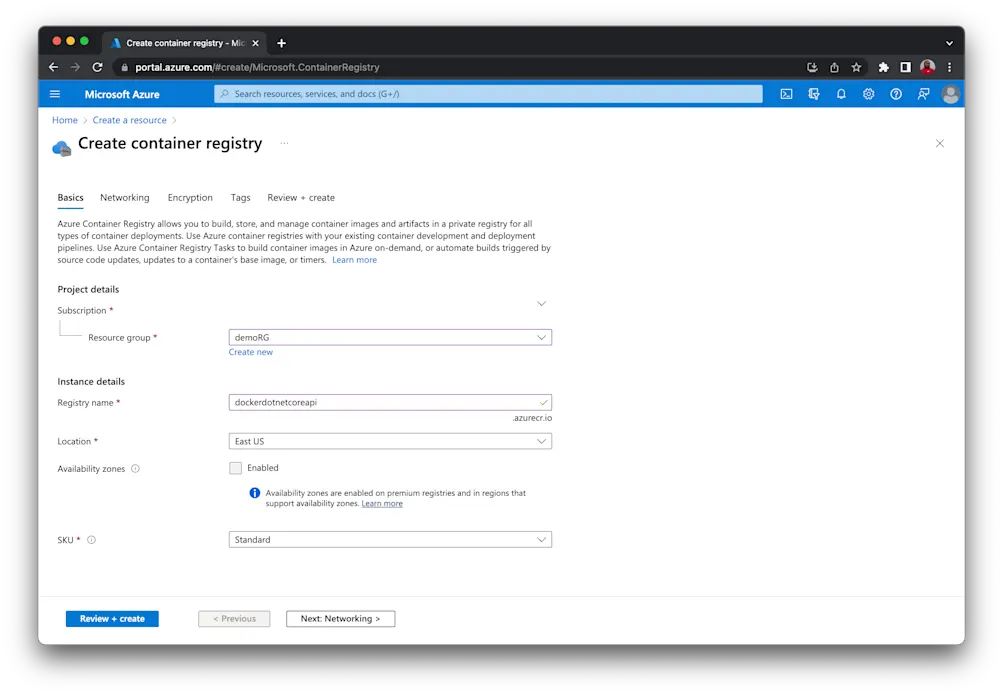Open the help question mark icon
The height and width of the screenshot is (695, 1003).
click(896, 93)
